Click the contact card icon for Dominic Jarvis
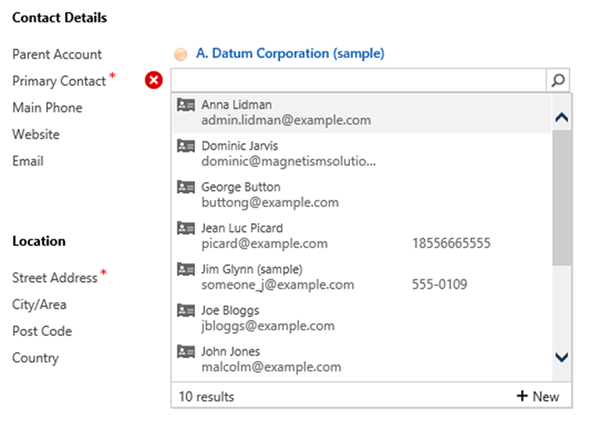Screen dimensions: 600x428 (x=185, y=145)
